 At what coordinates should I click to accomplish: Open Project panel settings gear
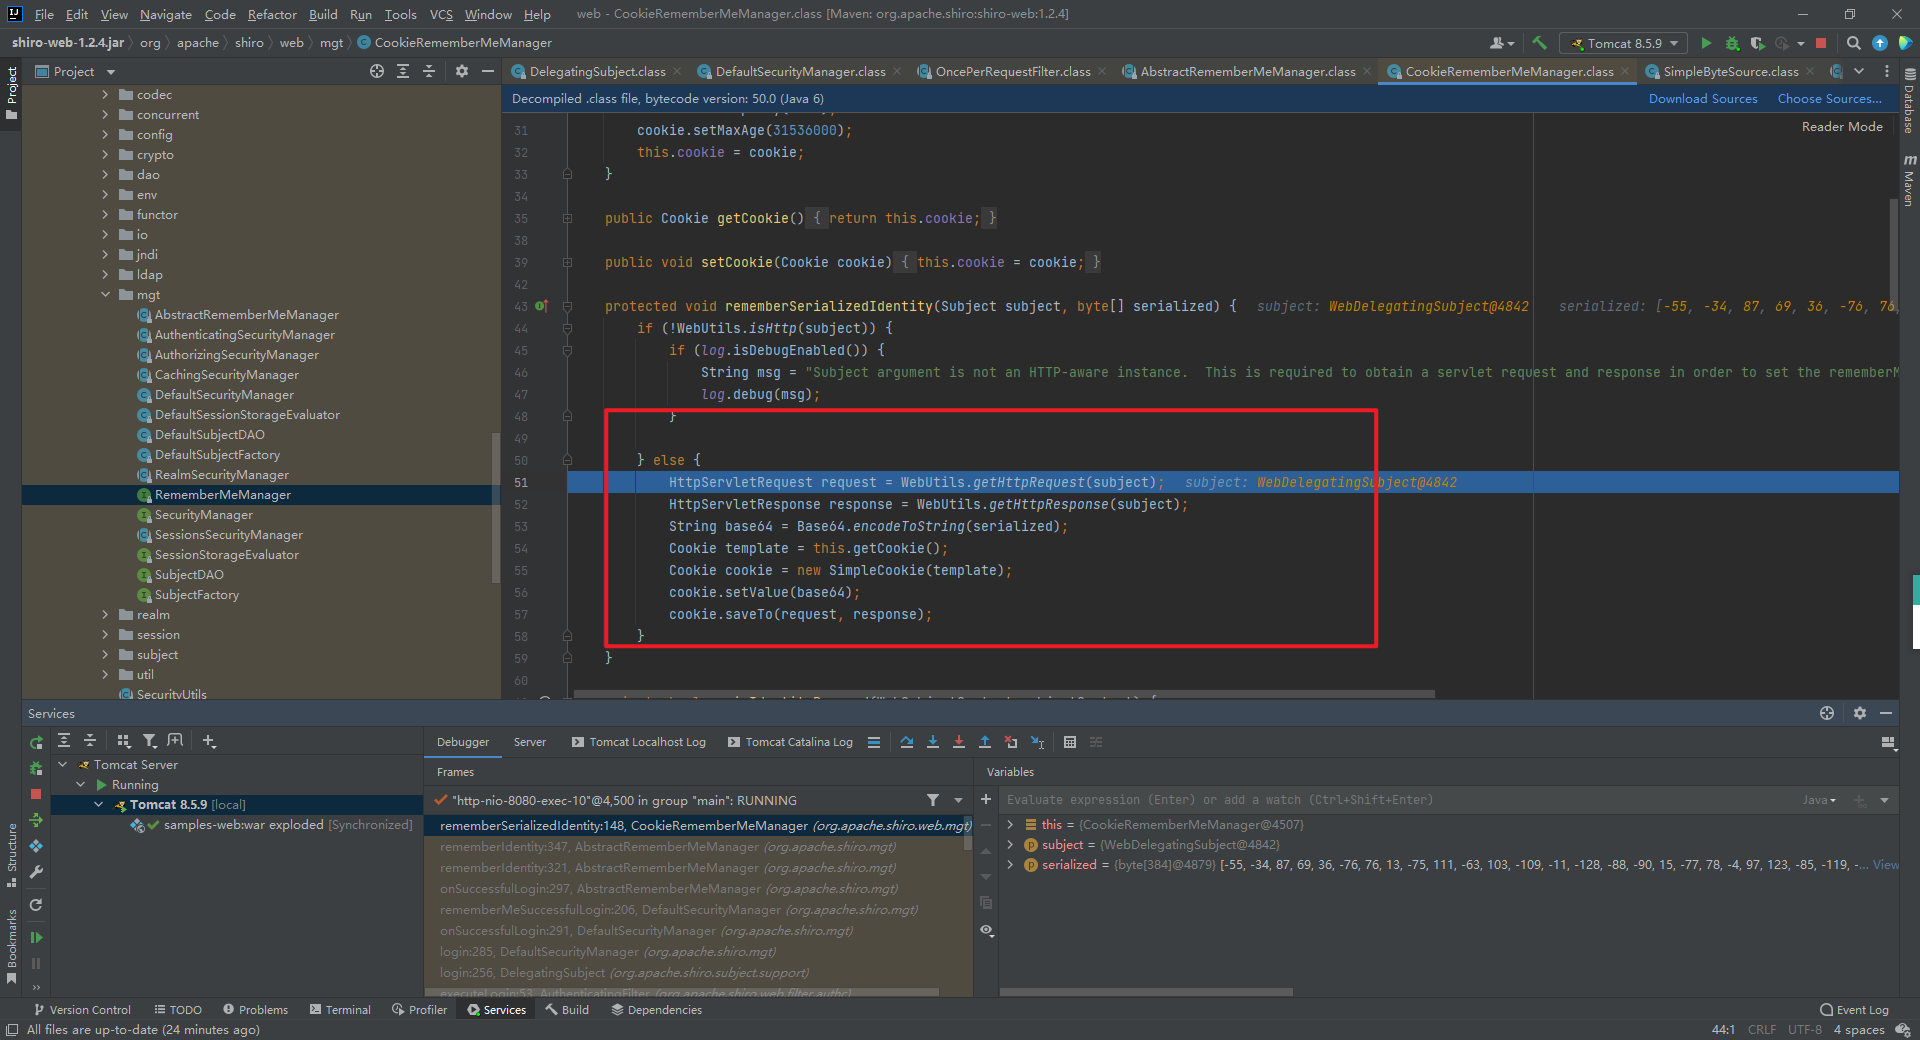(461, 71)
